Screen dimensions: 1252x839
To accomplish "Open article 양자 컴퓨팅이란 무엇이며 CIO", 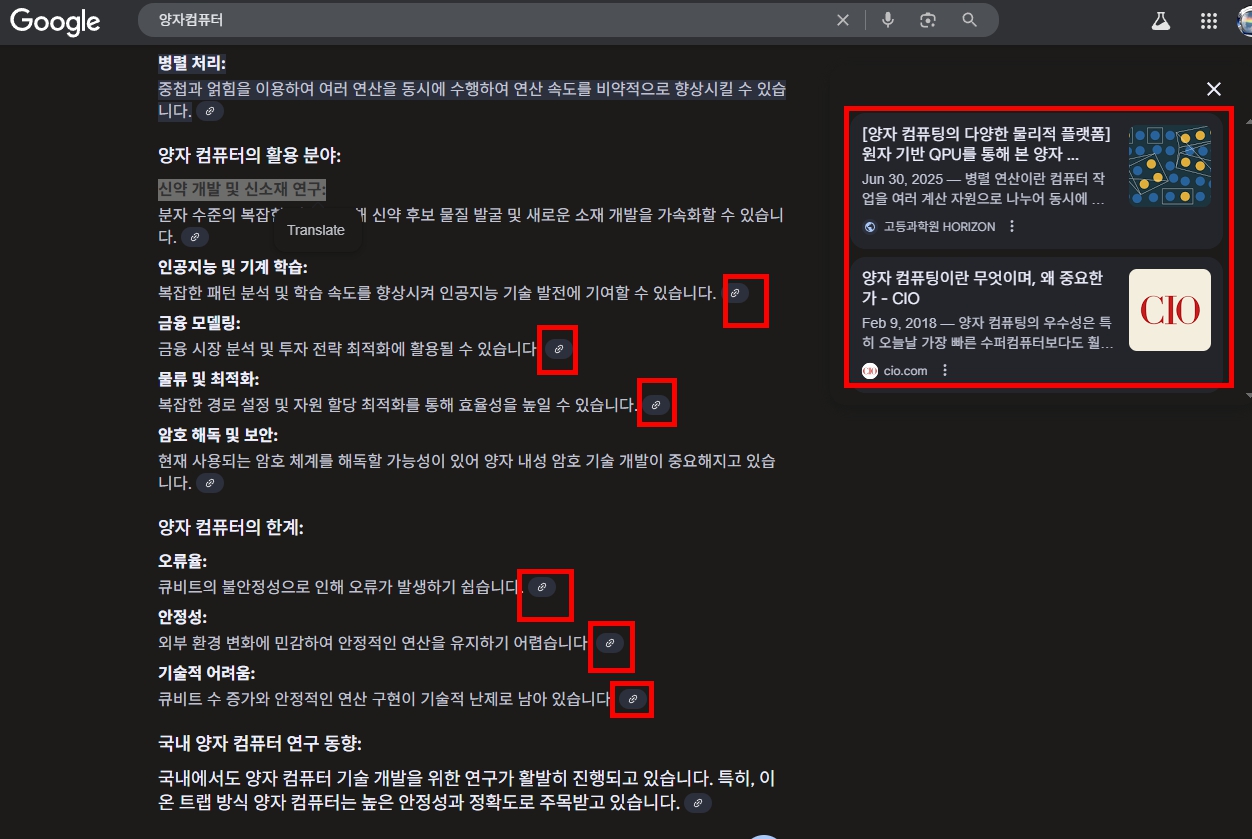I will tap(982, 288).
